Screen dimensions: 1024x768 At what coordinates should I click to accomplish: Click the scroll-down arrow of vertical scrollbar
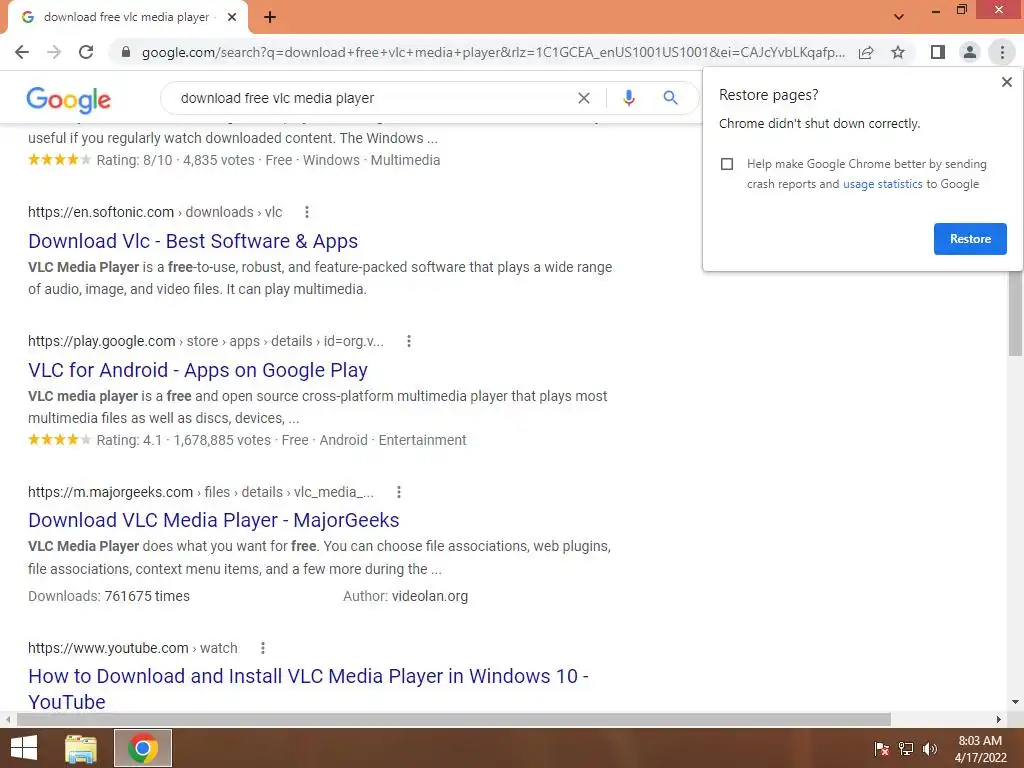1015,702
